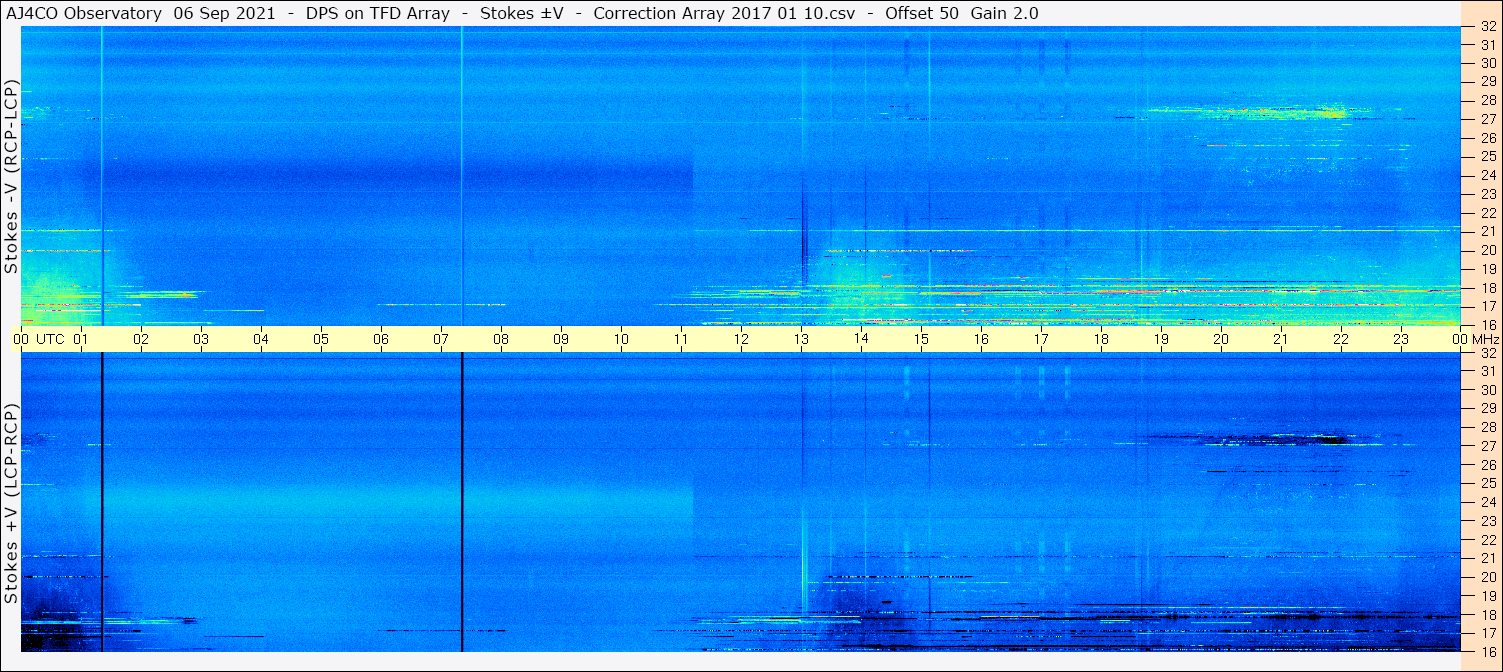Image resolution: width=1503 pixels, height=672 pixels.
Task: Click the 28 MHz label of the Stokes -V panel
Action: click(1488, 100)
